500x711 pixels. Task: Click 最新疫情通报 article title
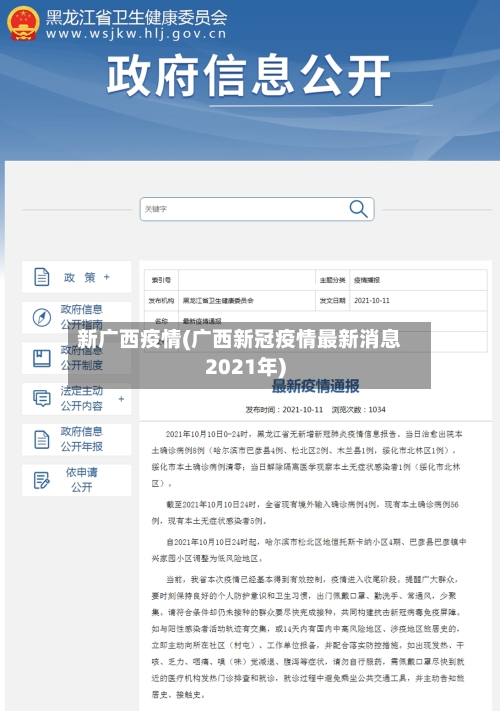point(316,386)
